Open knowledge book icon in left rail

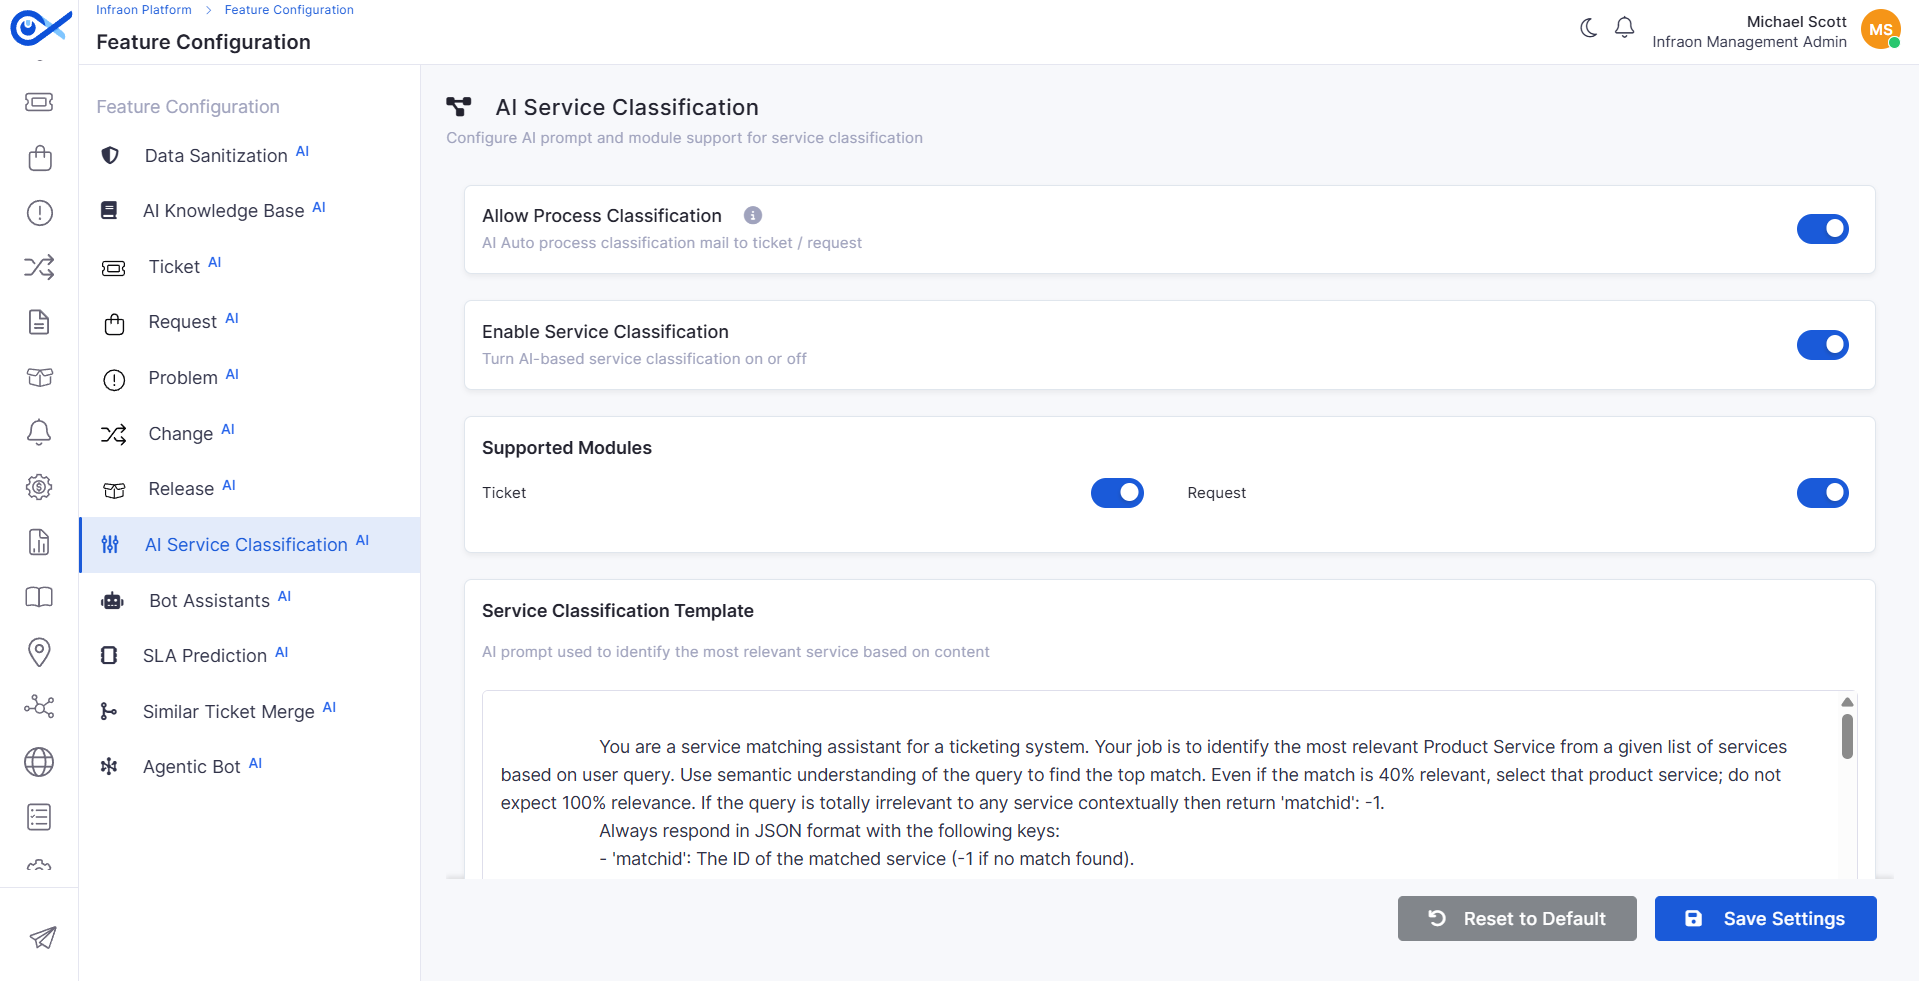tap(39, 597)
